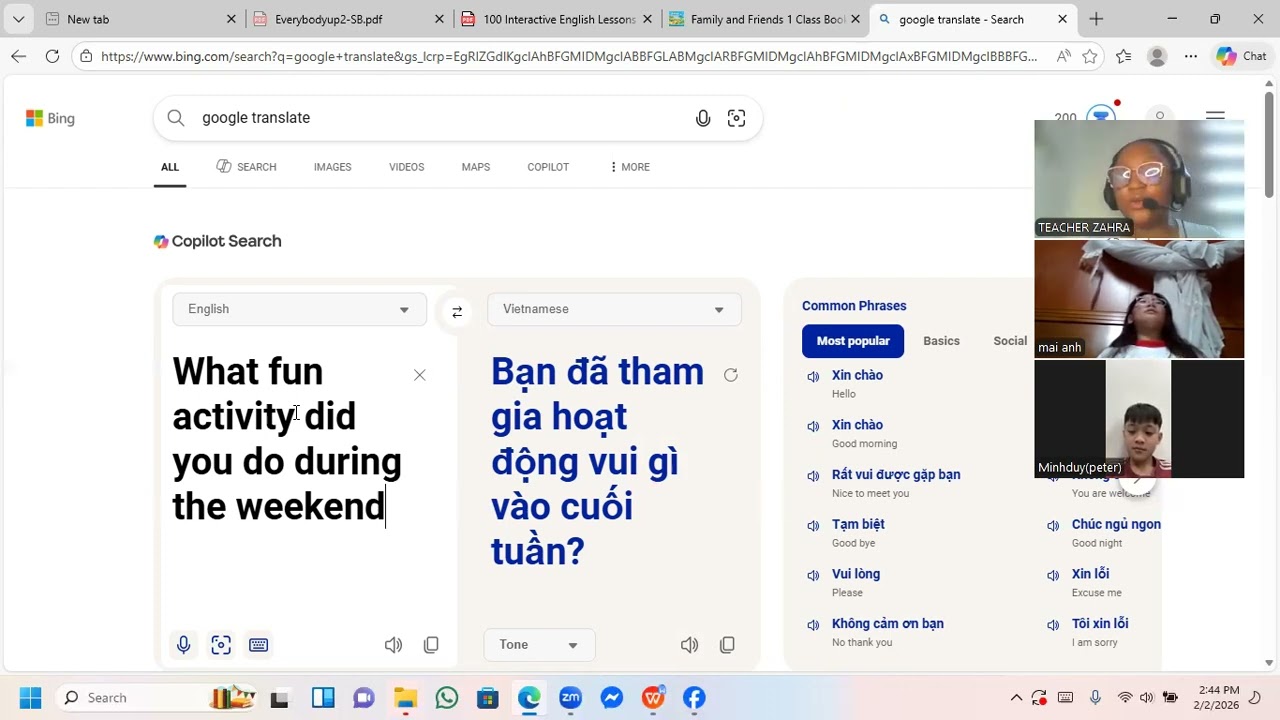This screenshot has height=720, width=1280.
Task: Listen to the English source text
Action: (394, 645)
